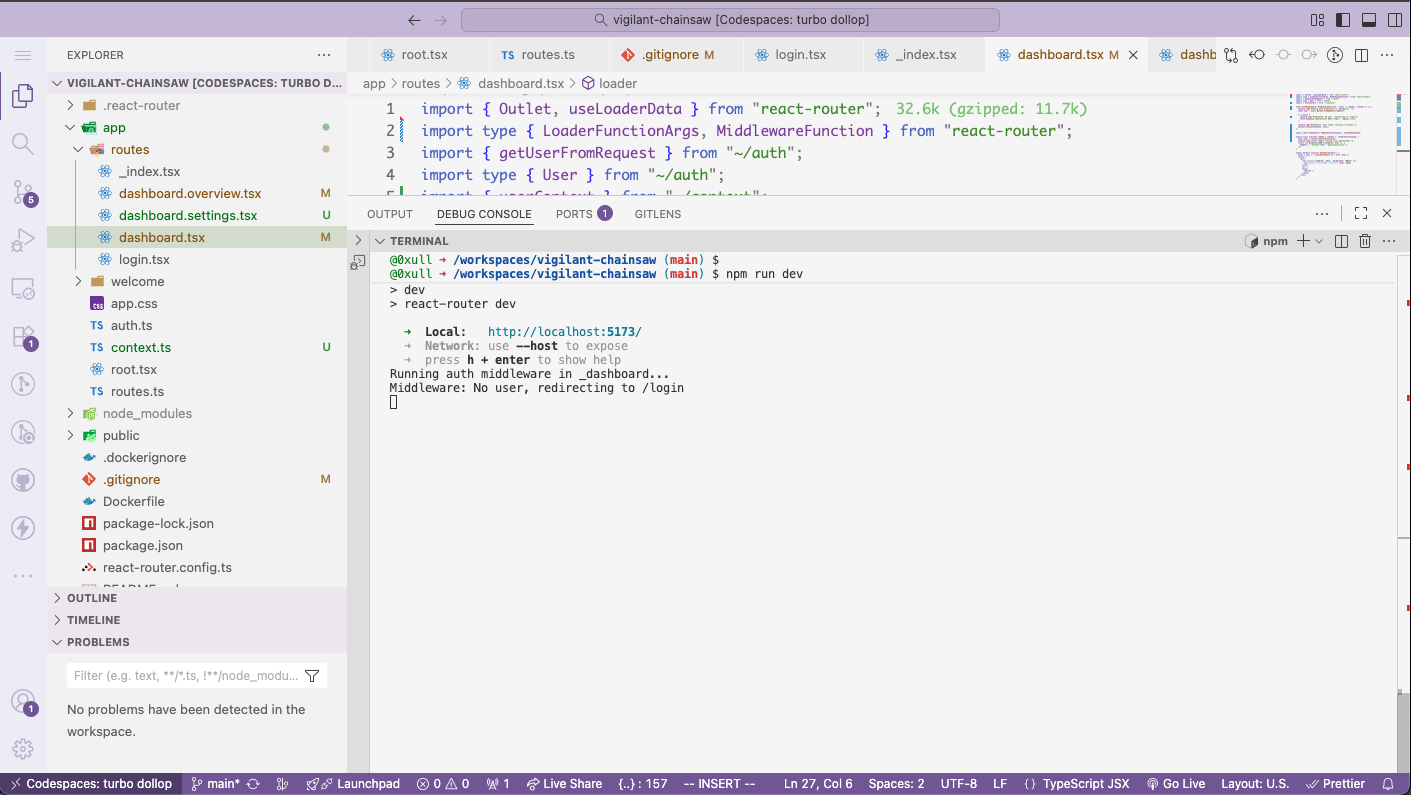
Task: Open the Accounts icon in activity bar
Action: tap(23, 702)
